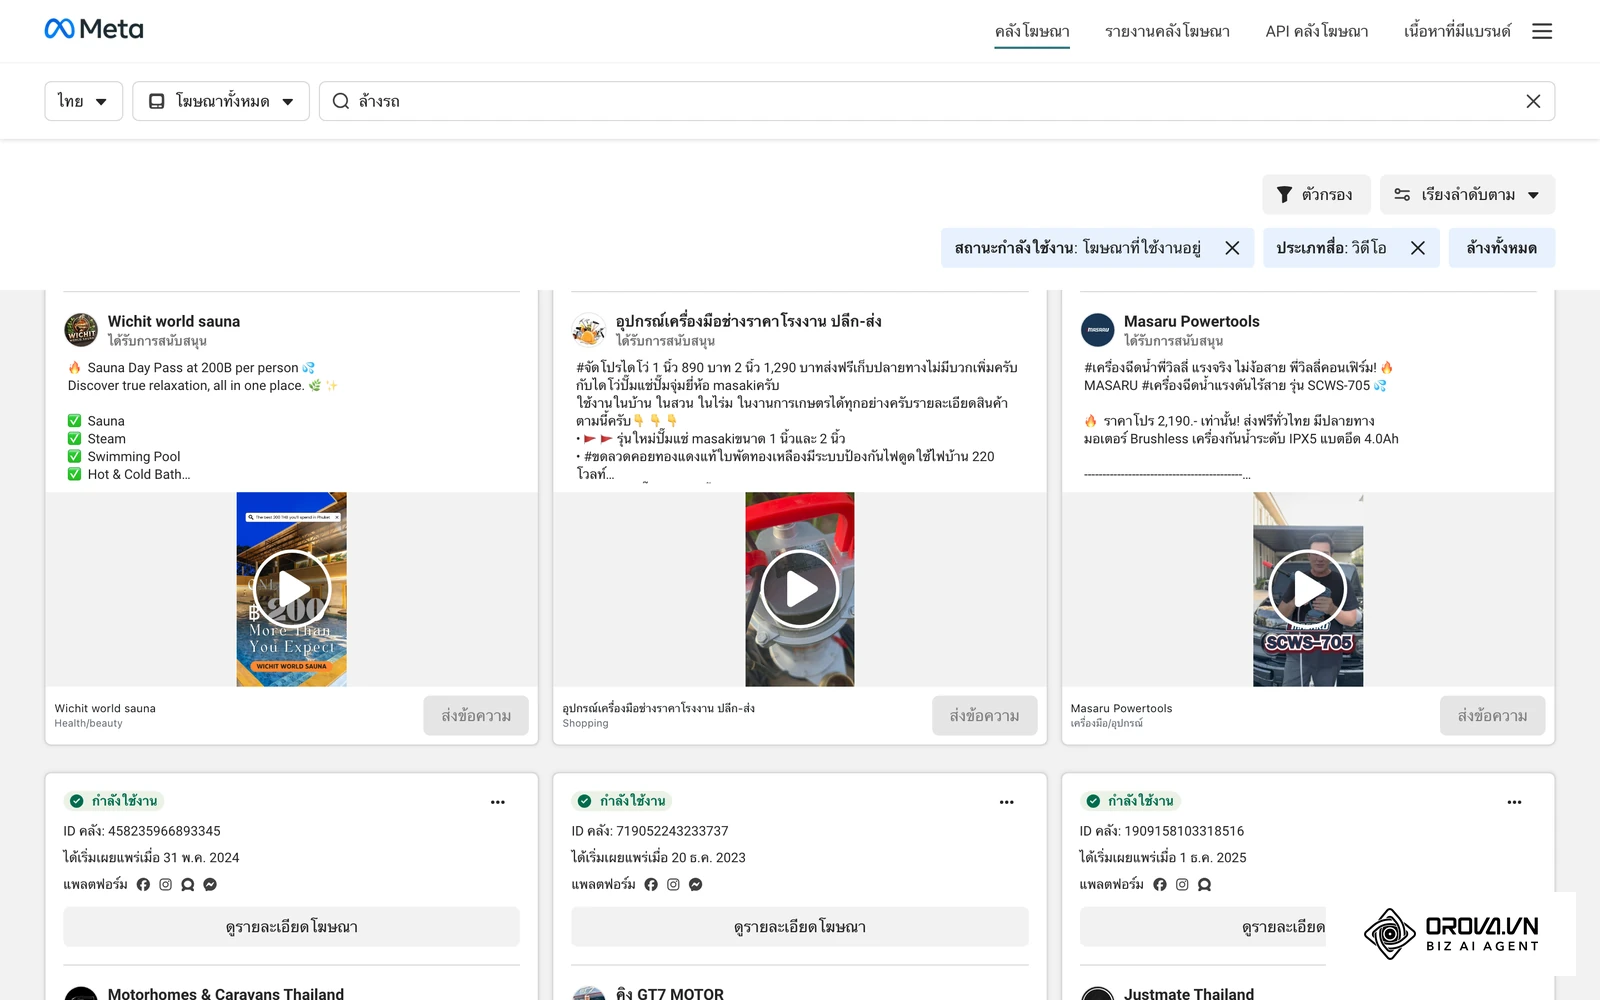Open more options for ad 719052243233737
1600x1000 pixels.
1006,802
